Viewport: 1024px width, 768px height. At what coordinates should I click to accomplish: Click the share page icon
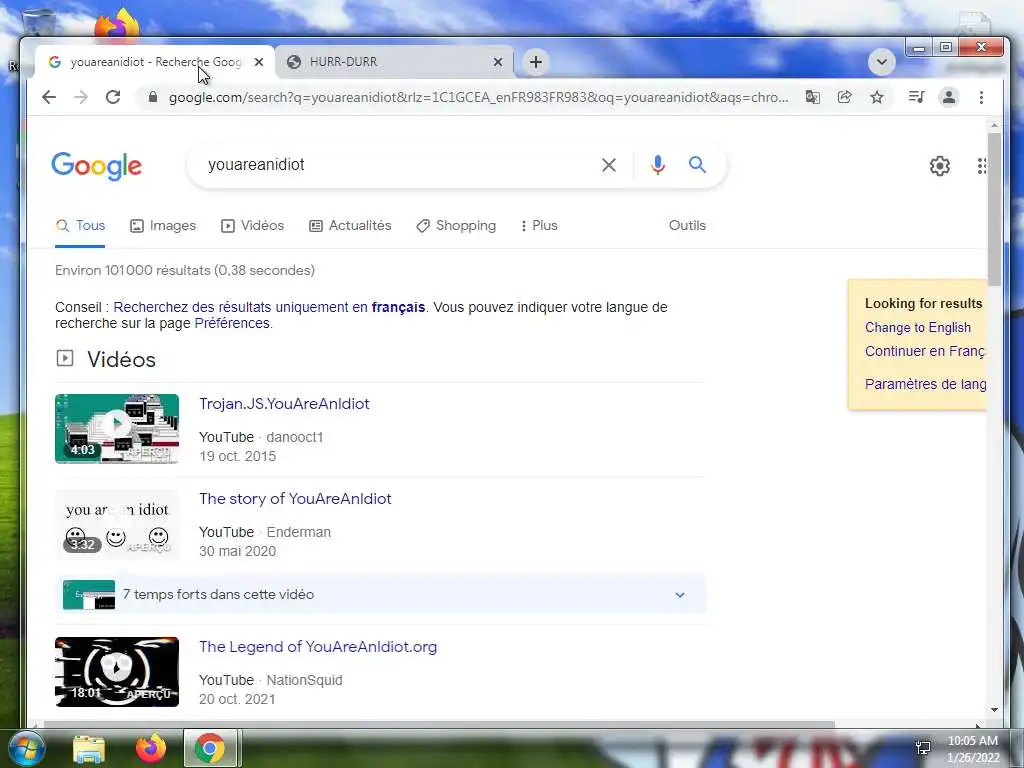pos(844,97)
